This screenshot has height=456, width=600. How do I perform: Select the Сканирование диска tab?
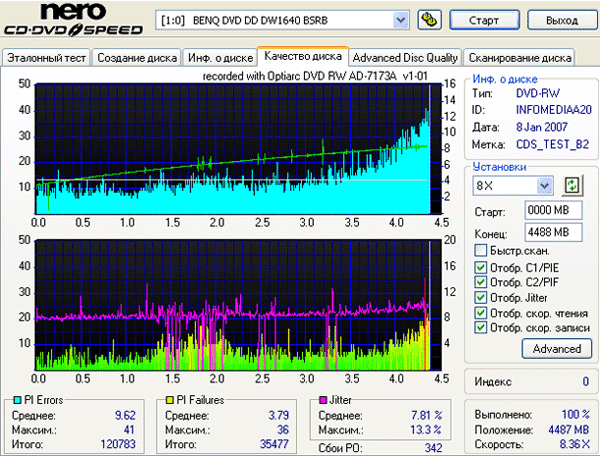tap(520, 57)
